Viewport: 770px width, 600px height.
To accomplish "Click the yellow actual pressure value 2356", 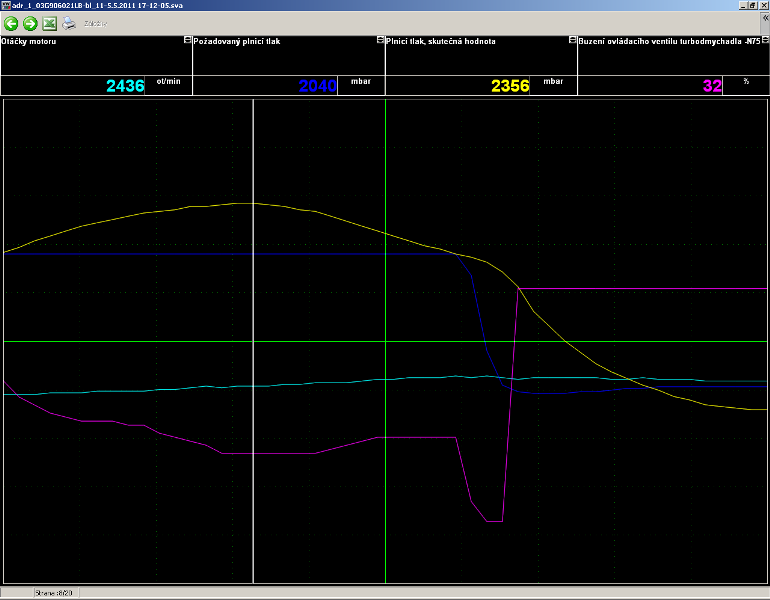I will click(510, 86).
